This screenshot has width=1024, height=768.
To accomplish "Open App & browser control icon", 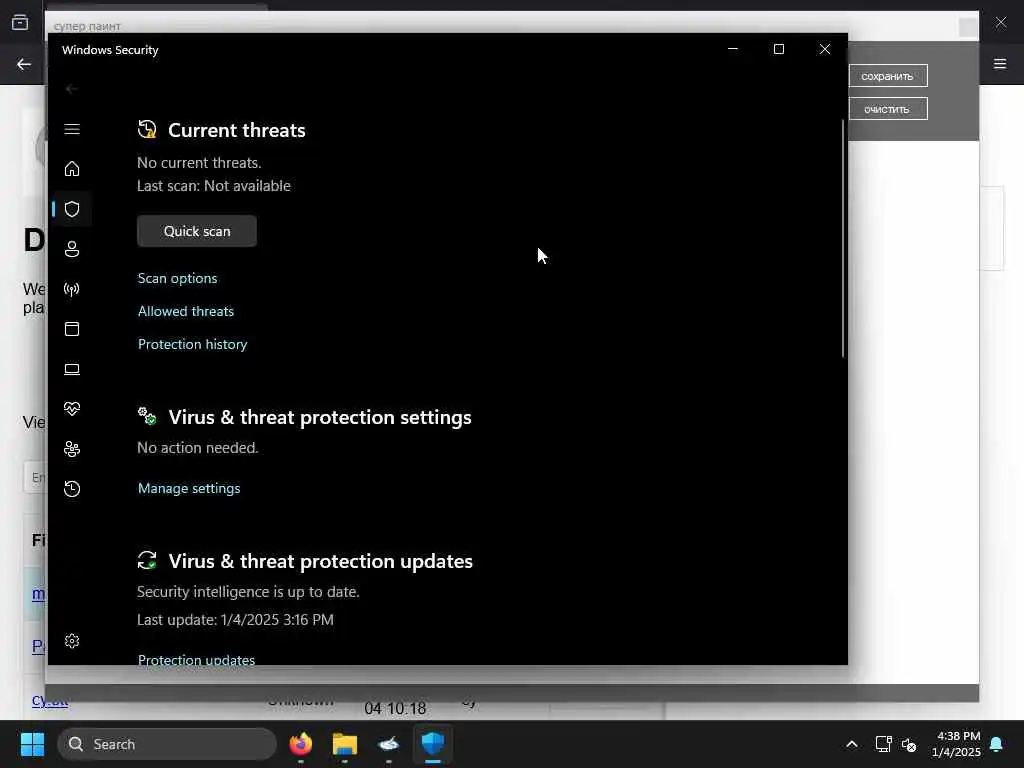I will click(72, 329).
